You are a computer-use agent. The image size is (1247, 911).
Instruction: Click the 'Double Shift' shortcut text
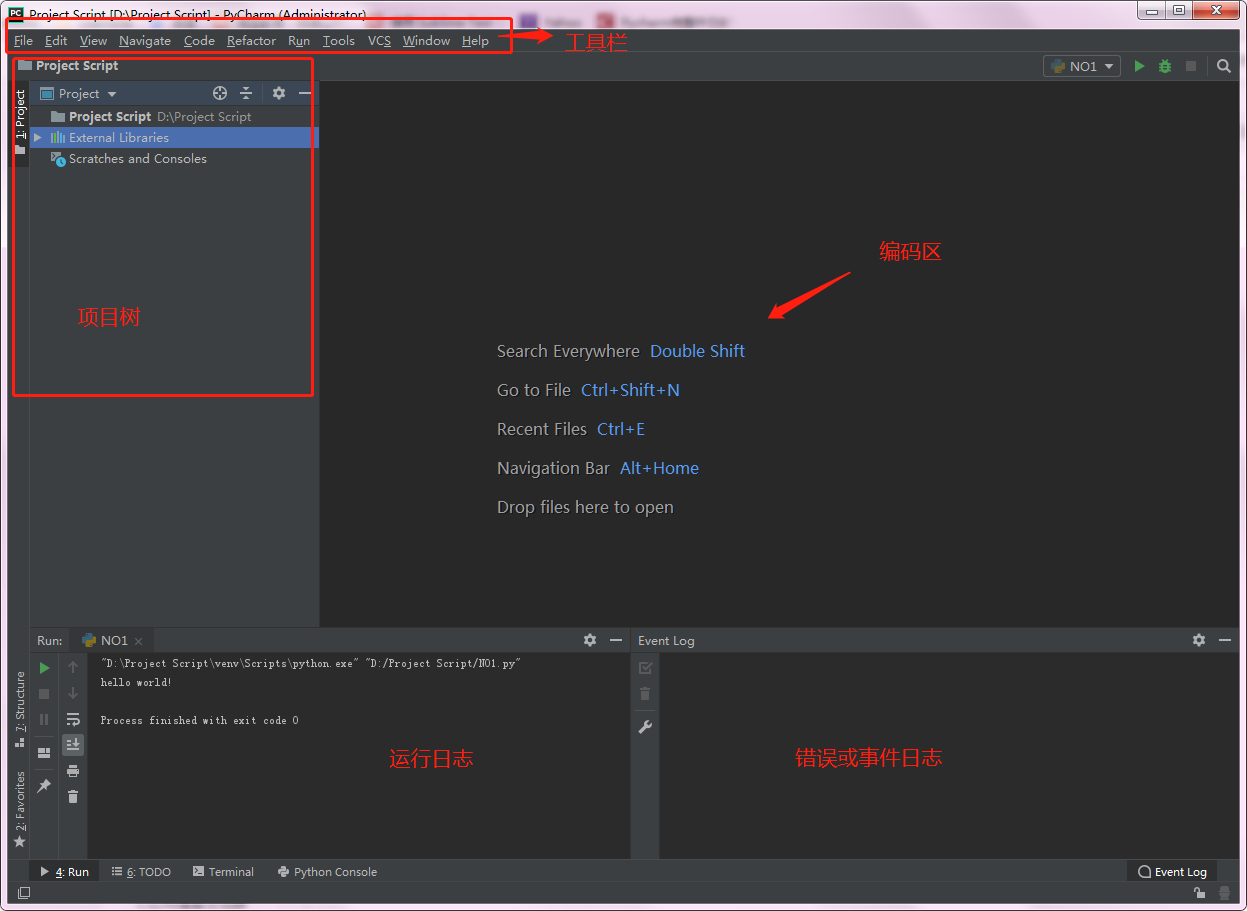[697, 351]
